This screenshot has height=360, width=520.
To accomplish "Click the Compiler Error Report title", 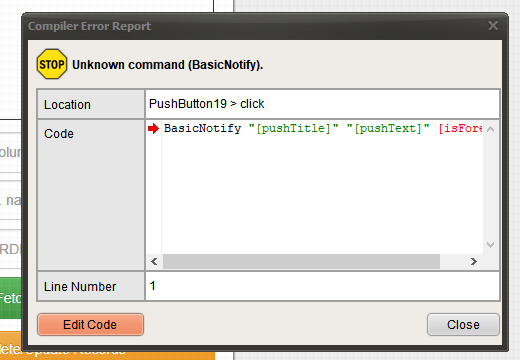I will 89,26.
